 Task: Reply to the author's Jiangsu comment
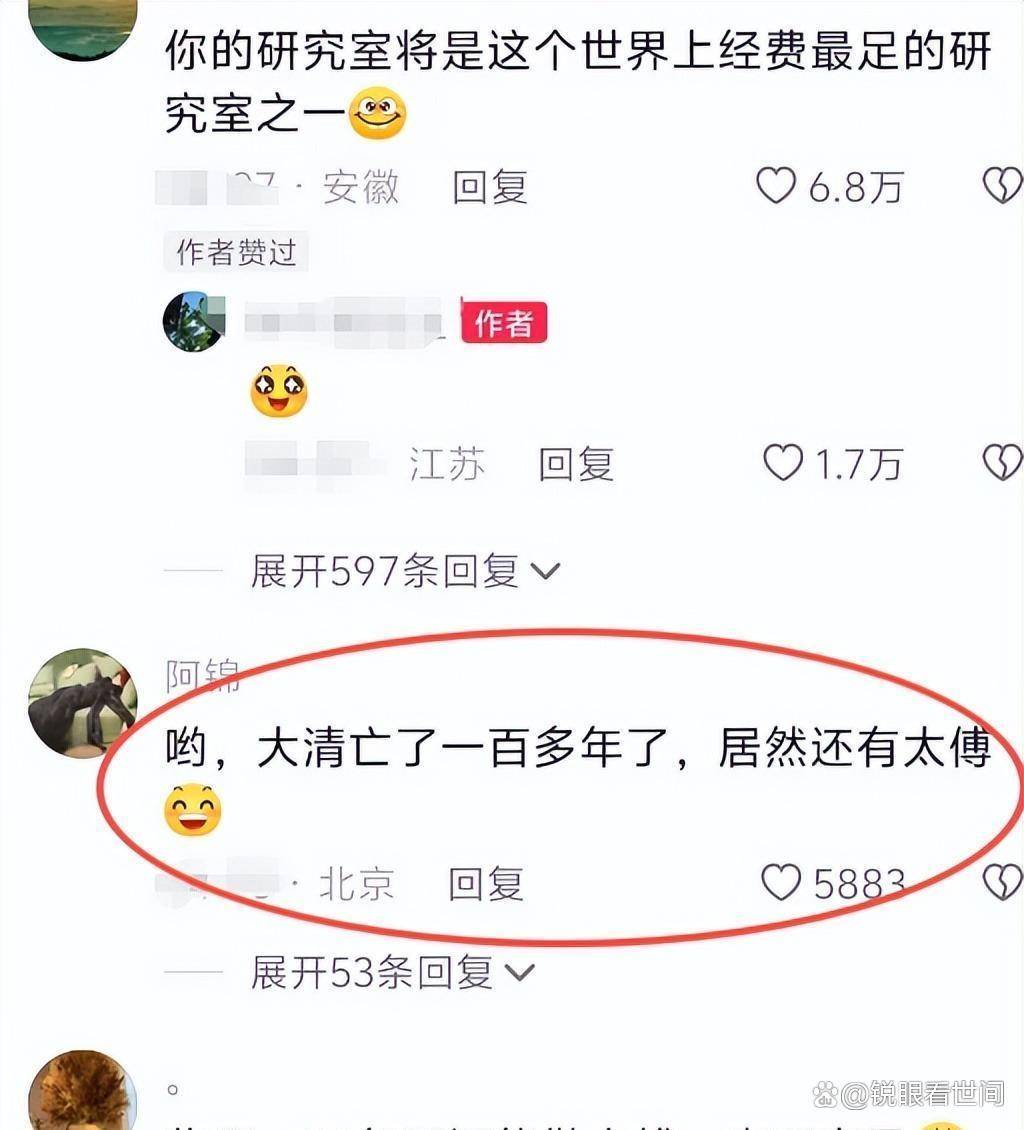click(x=576, y=463)
